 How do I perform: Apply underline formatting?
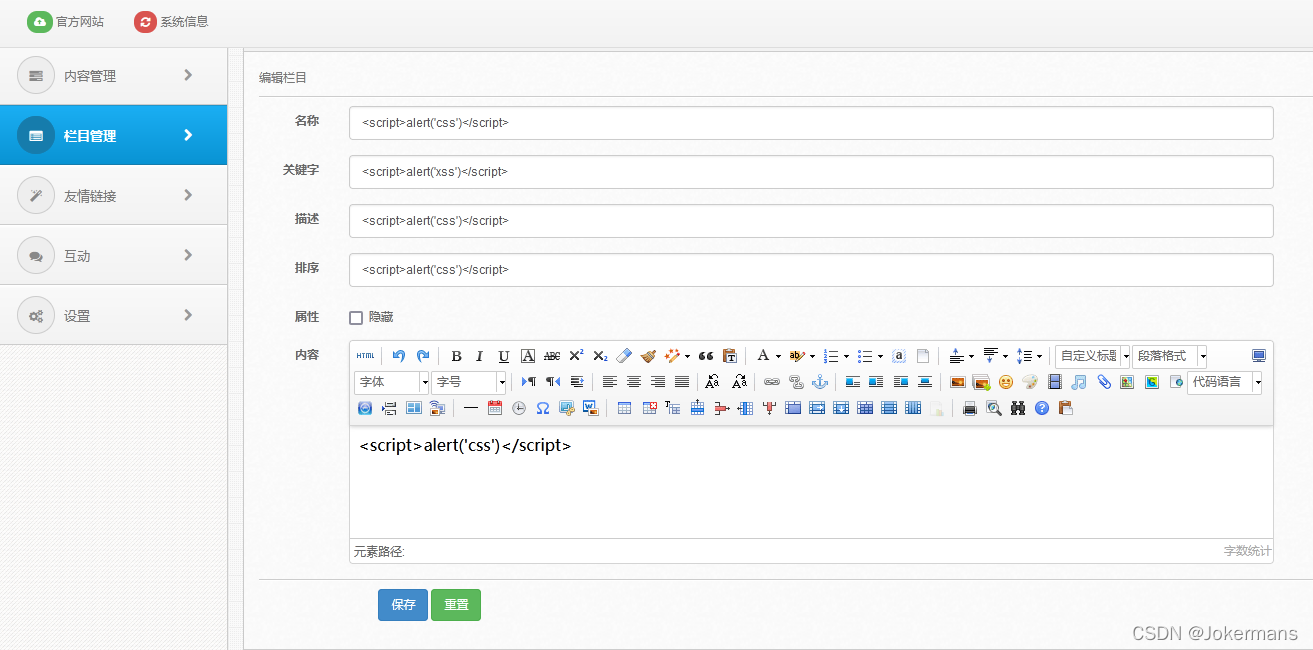(x=504, y=356)
